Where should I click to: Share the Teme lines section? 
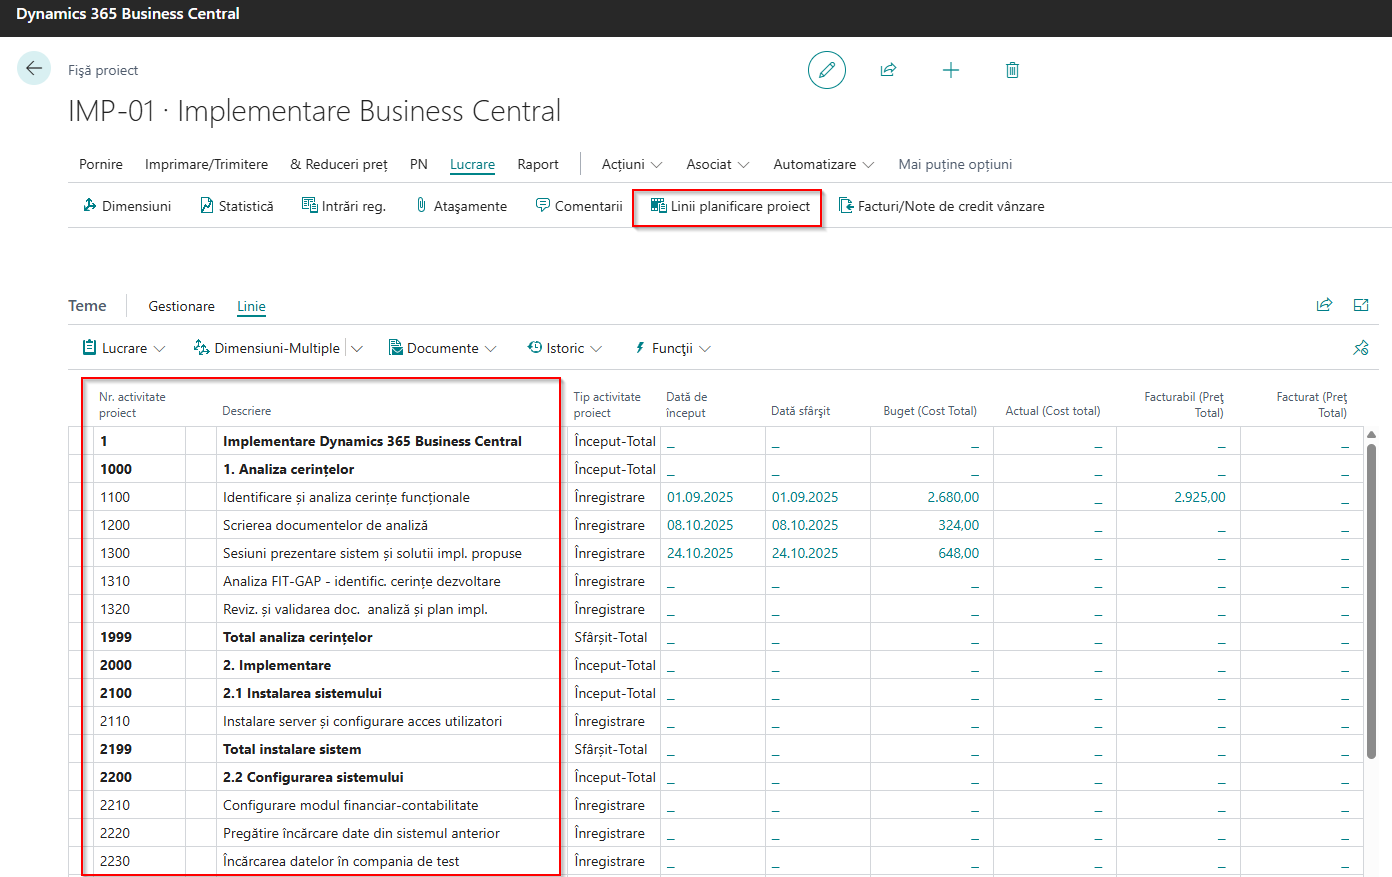[1324, 306]
